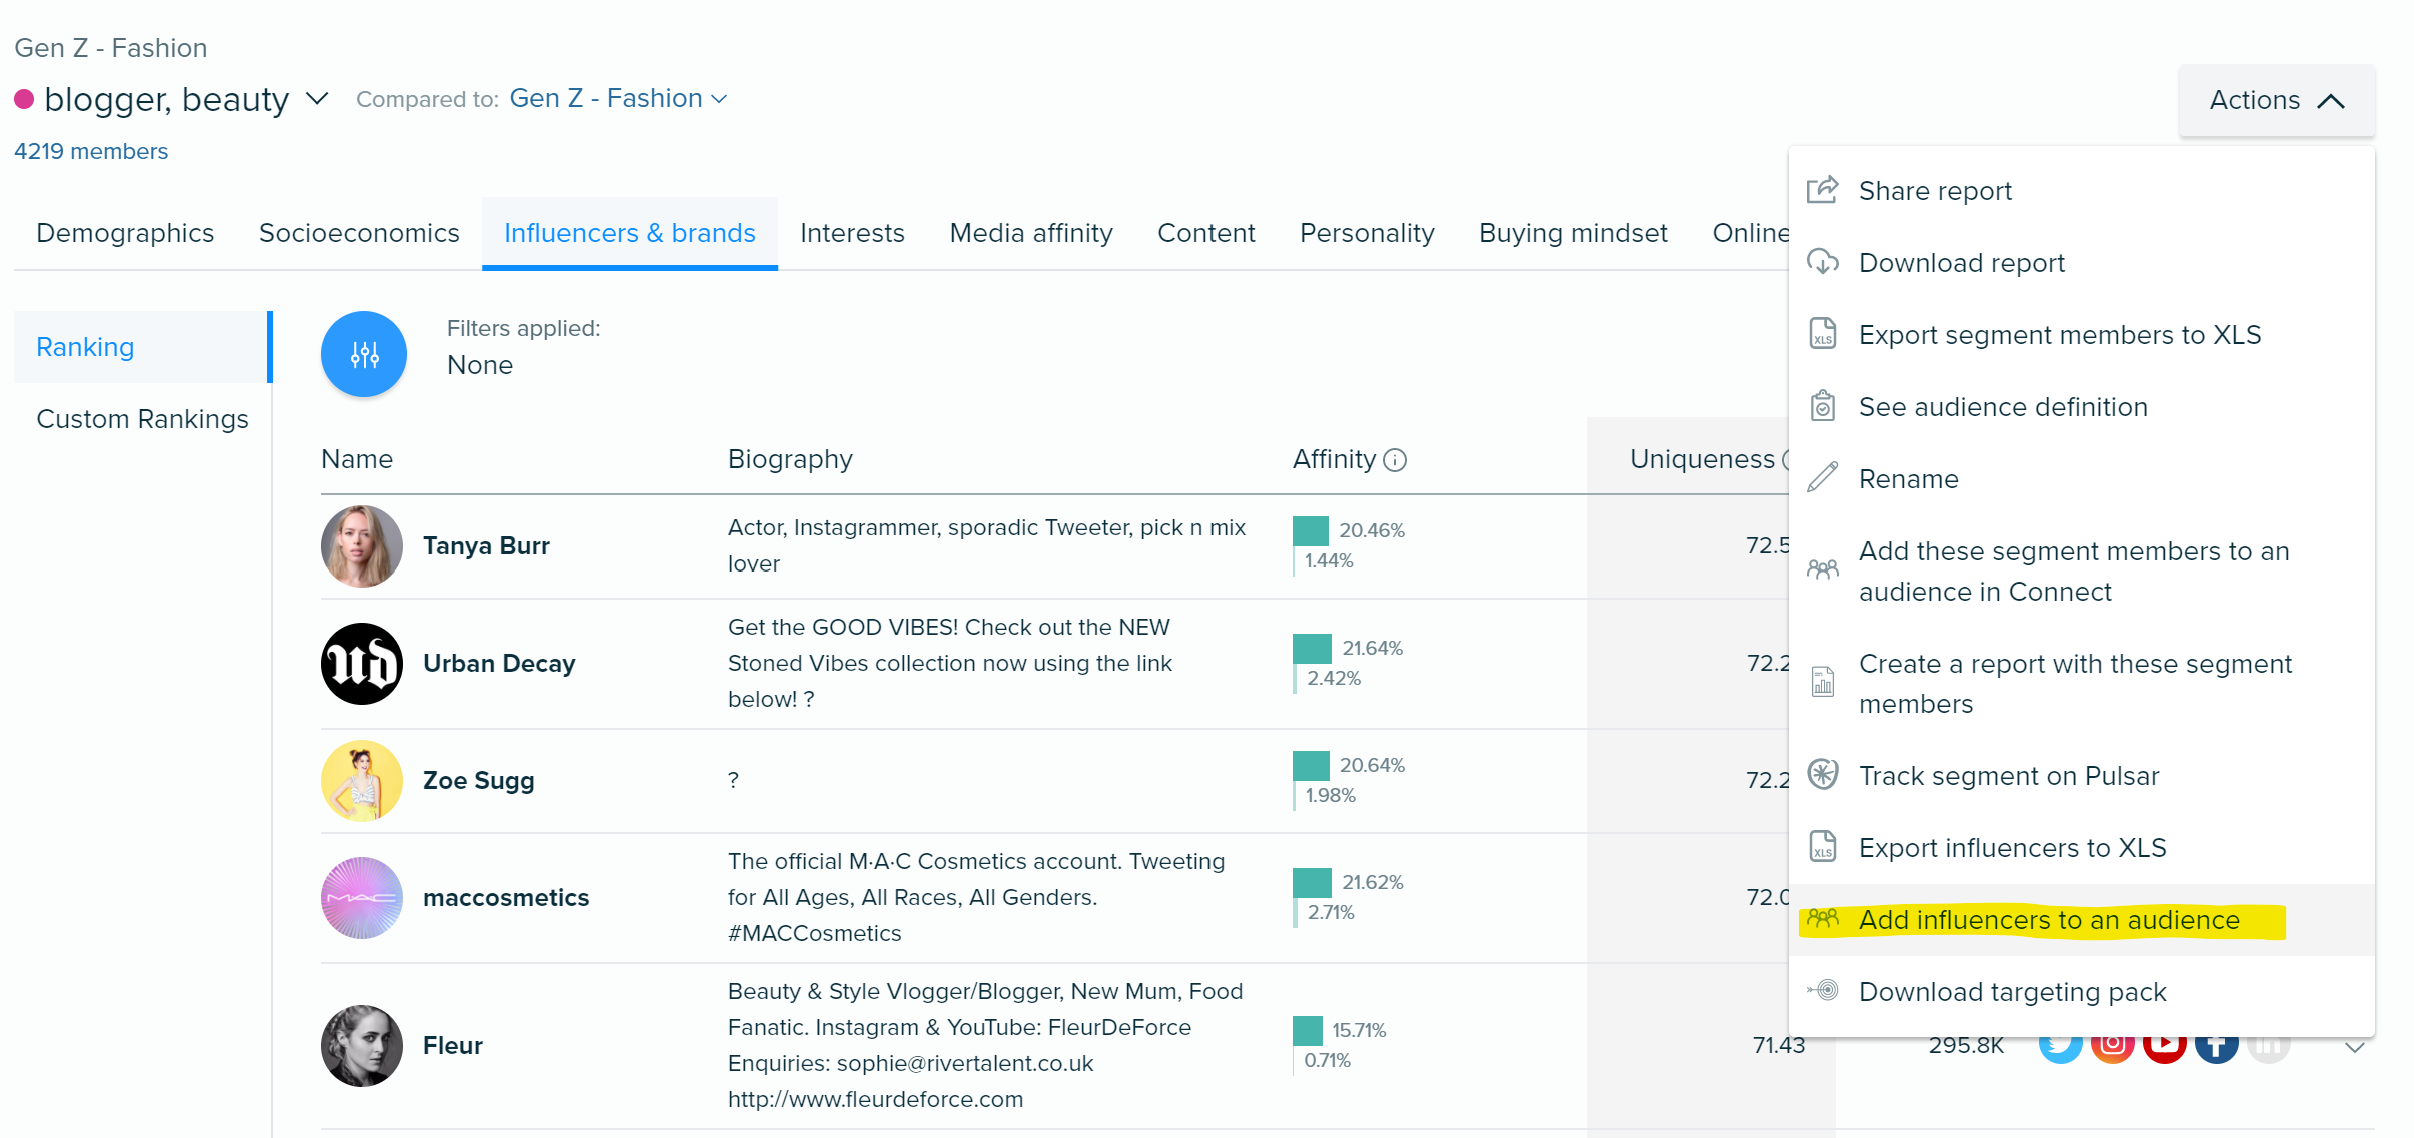Click the 4219 members link

pos(91,151)
